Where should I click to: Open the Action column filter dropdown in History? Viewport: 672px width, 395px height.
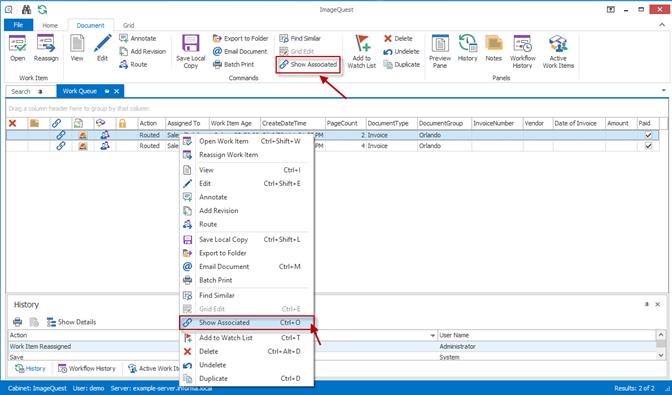432,335
